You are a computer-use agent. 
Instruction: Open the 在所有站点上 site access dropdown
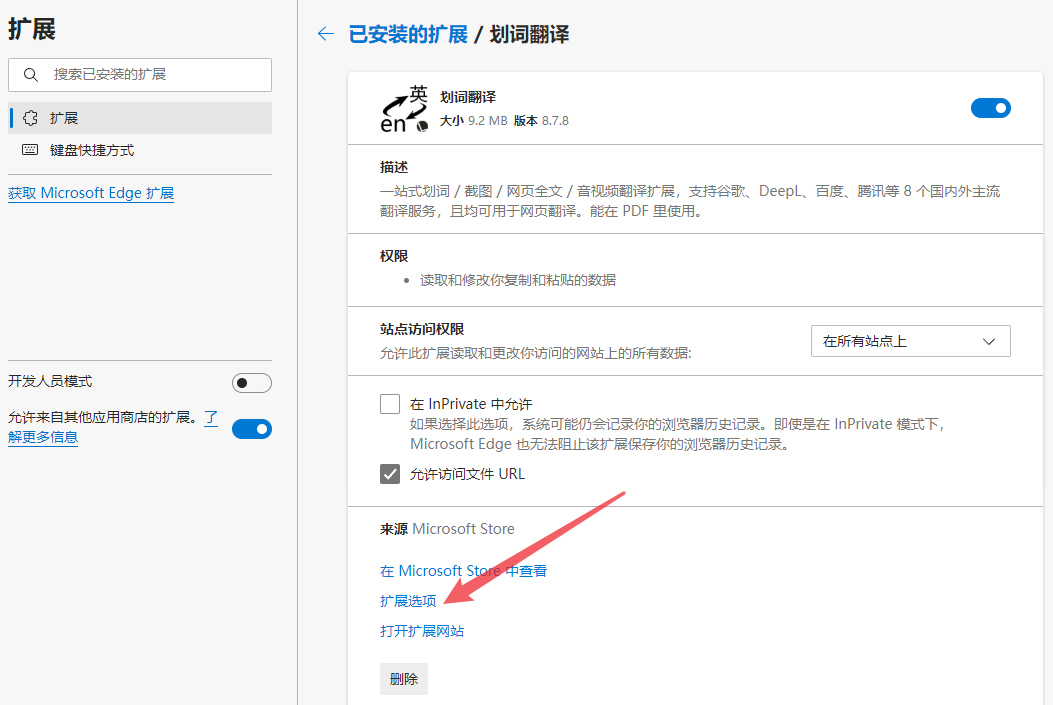coord(911,341)
